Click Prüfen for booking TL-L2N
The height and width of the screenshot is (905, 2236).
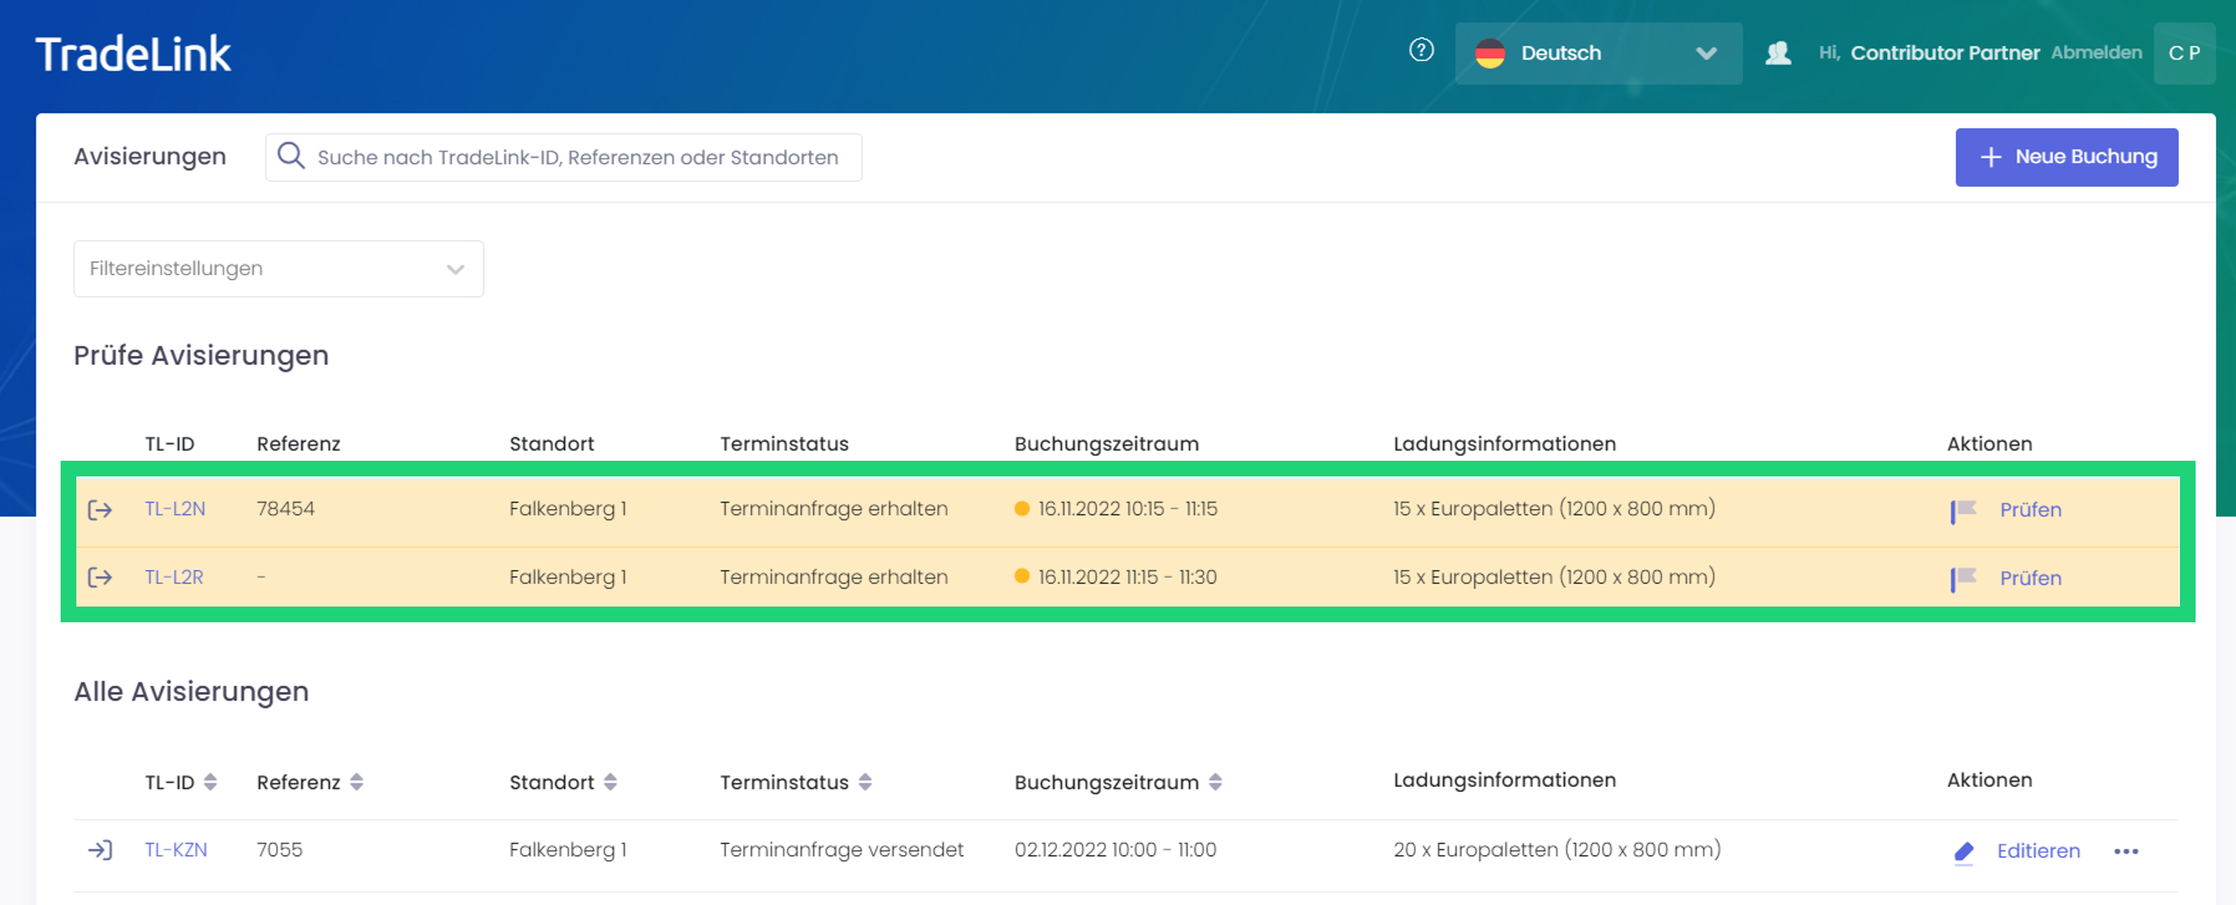pyautogui.click(x=2030, y=510)
